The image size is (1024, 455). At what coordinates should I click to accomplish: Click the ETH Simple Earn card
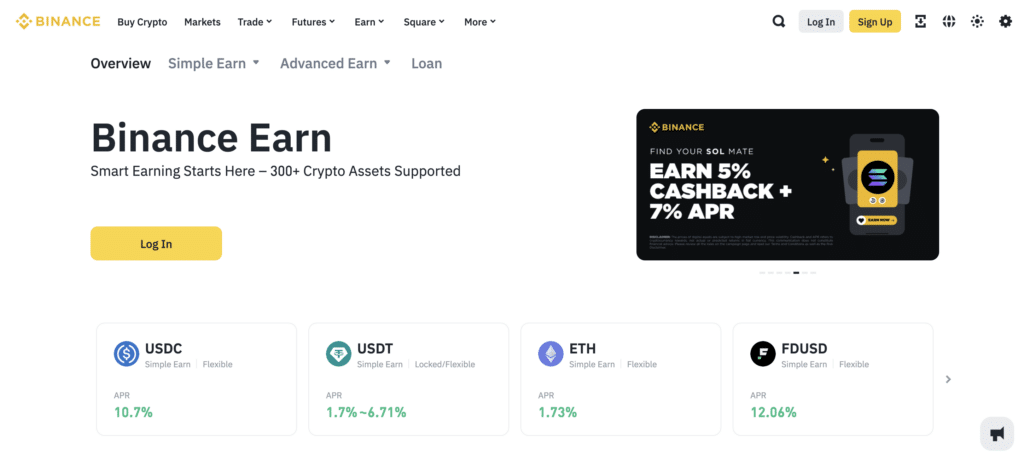(620, 379)
